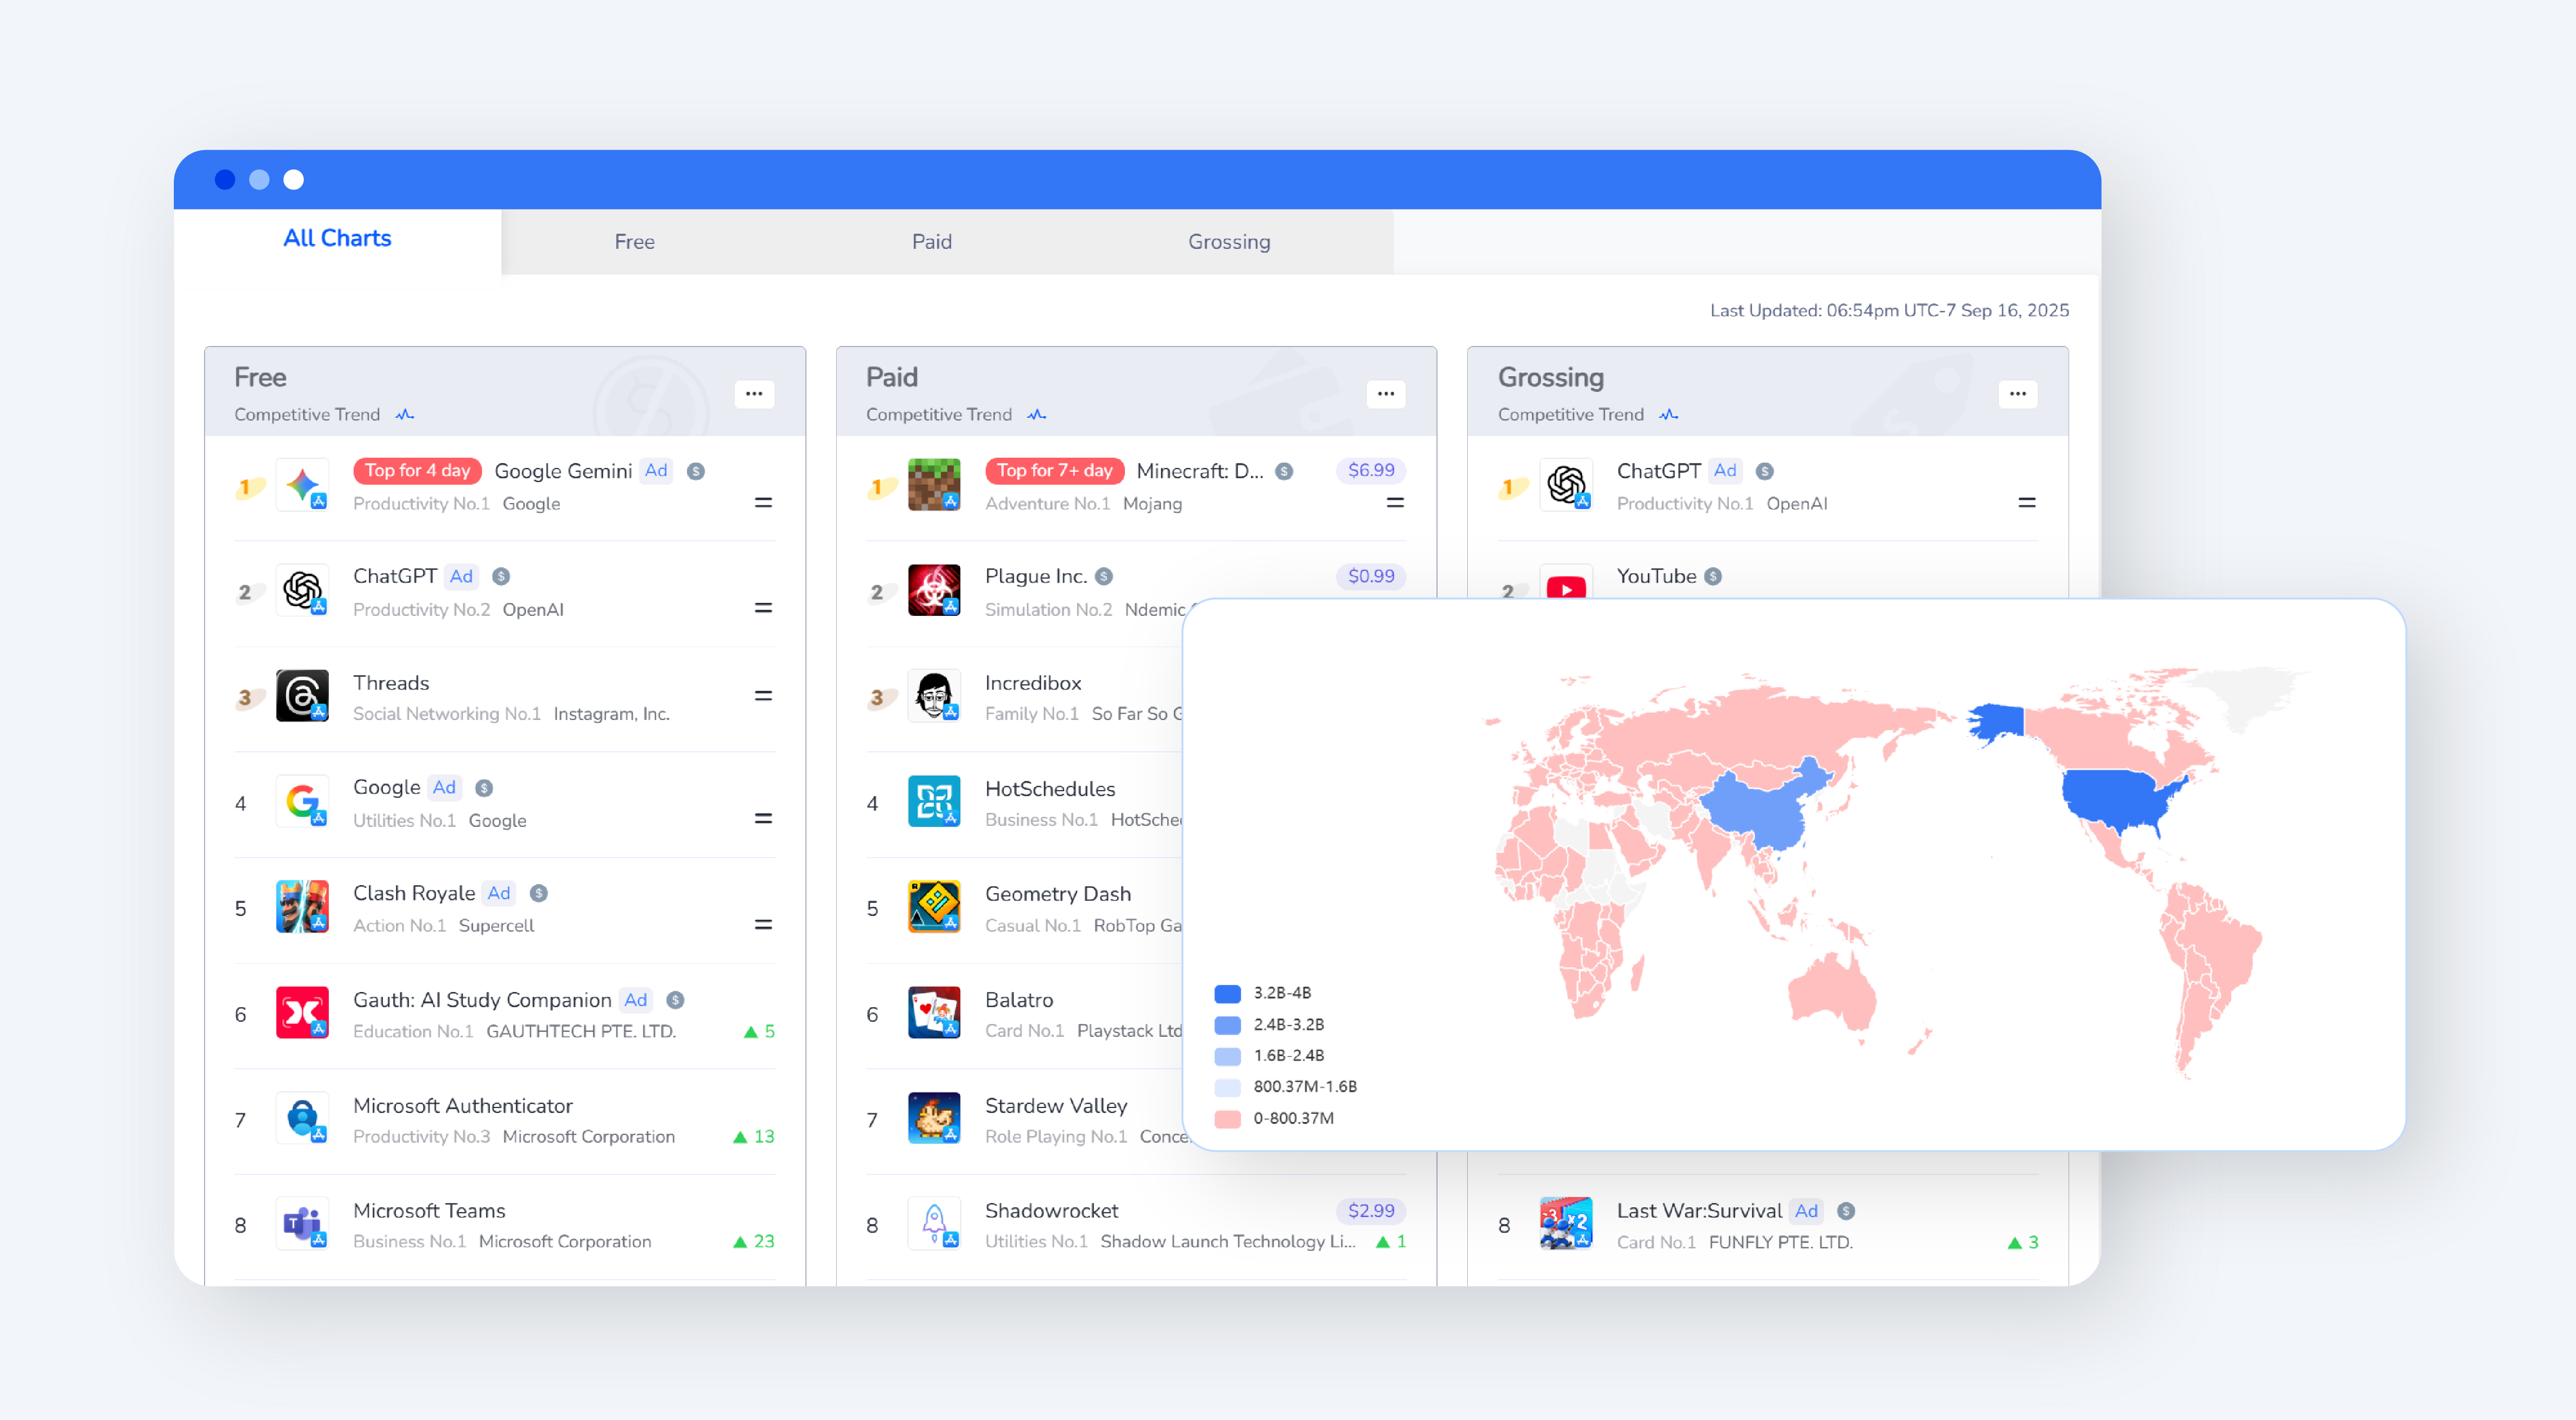
Task: Open the Threads app icon
Action: point(302,697)
